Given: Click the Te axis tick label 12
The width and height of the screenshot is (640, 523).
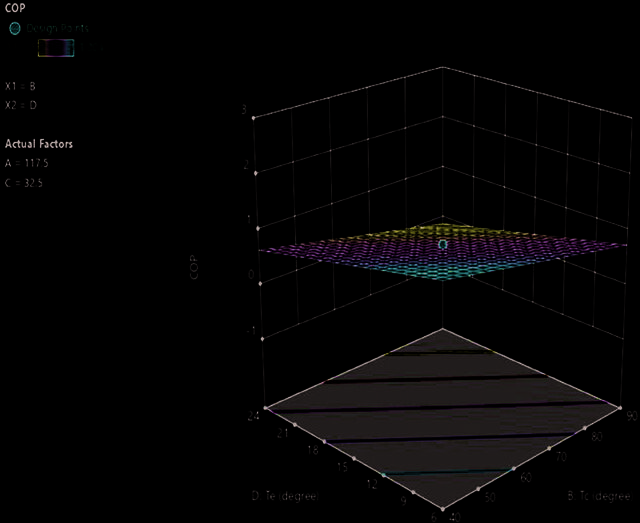Looking at the screenshot, I should pyautogui.click(x=372, y=484).
